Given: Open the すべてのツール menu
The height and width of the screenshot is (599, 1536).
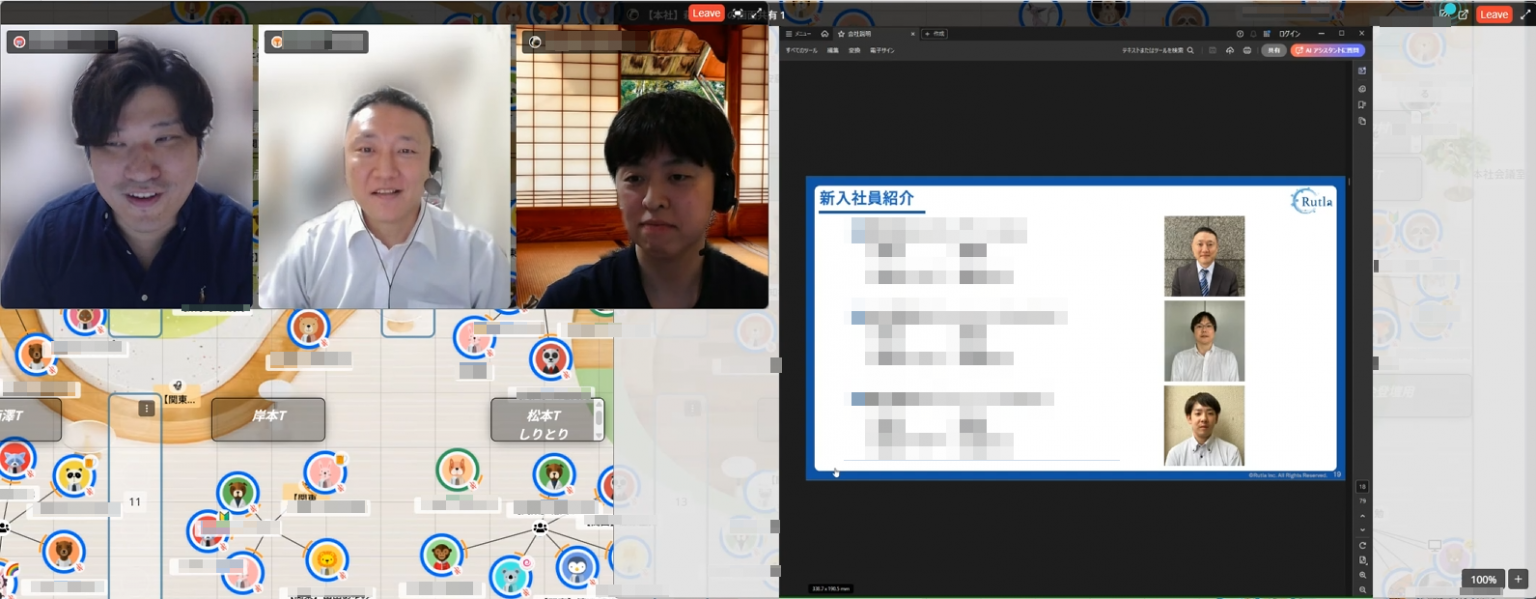Looking at the screenshot, I should click(x=801, y=50).
